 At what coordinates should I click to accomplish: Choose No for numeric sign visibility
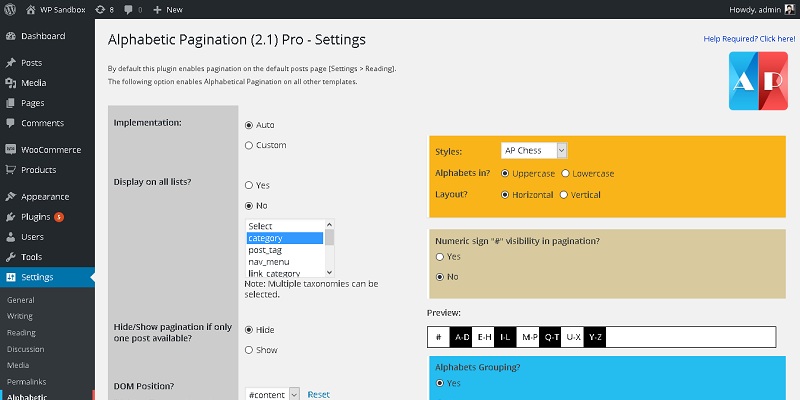point(440,277)
